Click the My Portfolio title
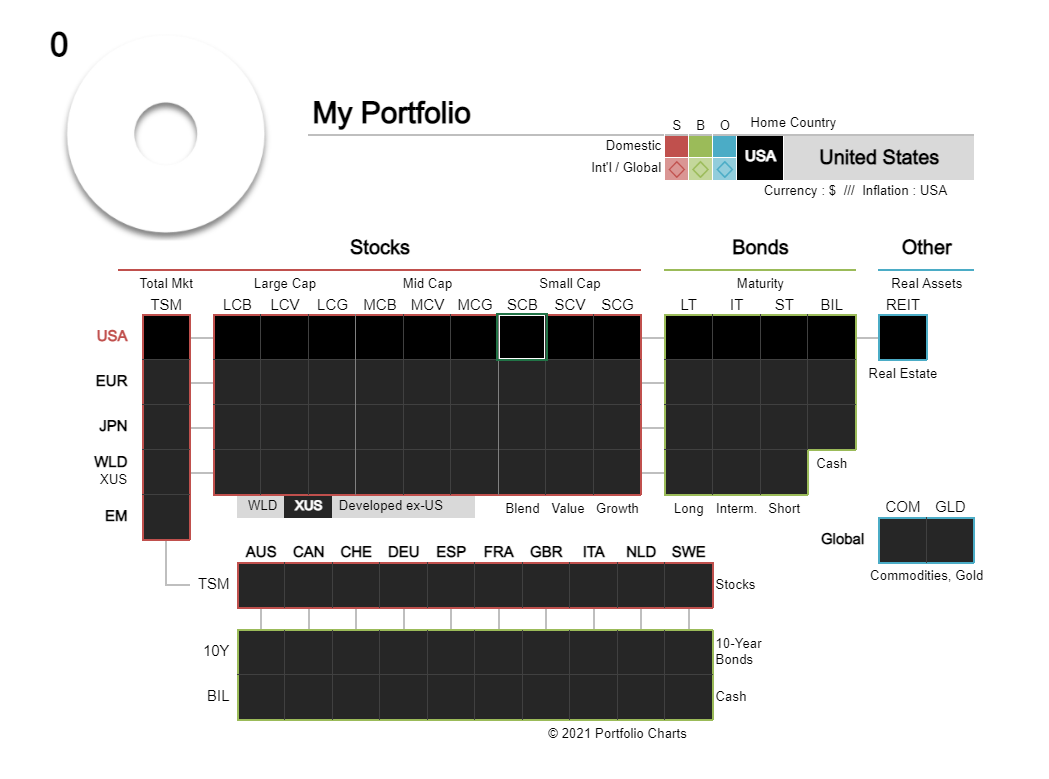The height and width of the screenshot is (779, 1049). [391, 113]
